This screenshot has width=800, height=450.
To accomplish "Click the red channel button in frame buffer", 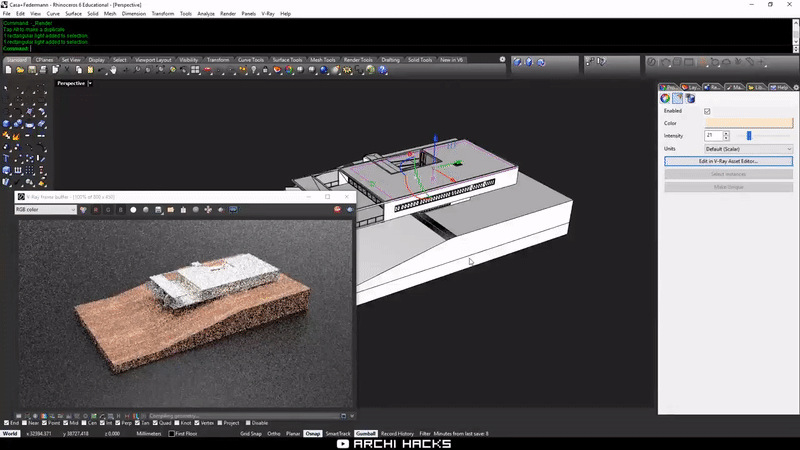I will (x=97, y=210).
